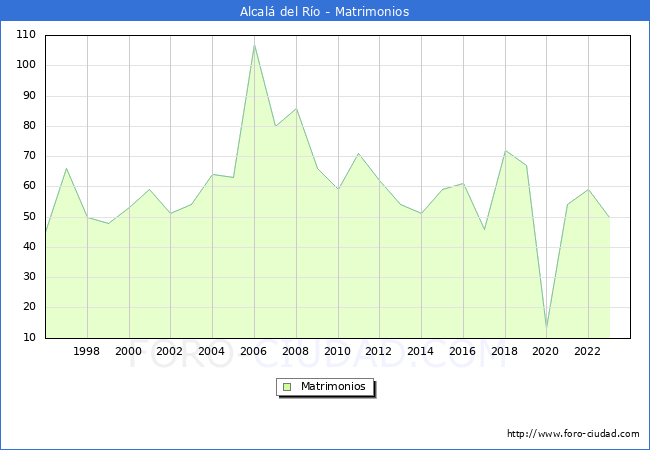Click y-axis value 90
This screenshot has width=650, height=450.
pos(29,95)
